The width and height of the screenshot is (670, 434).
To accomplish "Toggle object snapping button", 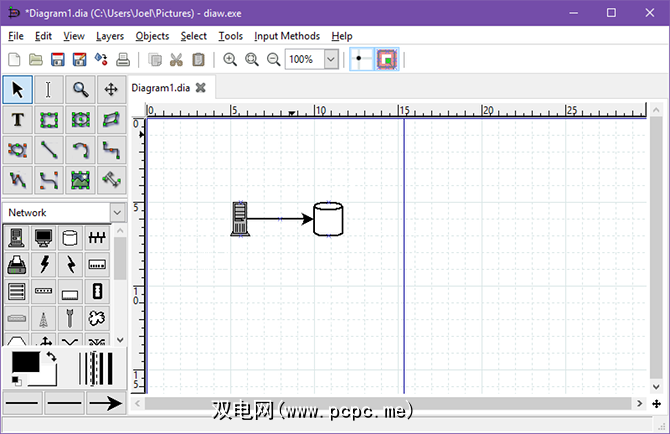I will tap(387, 59).
